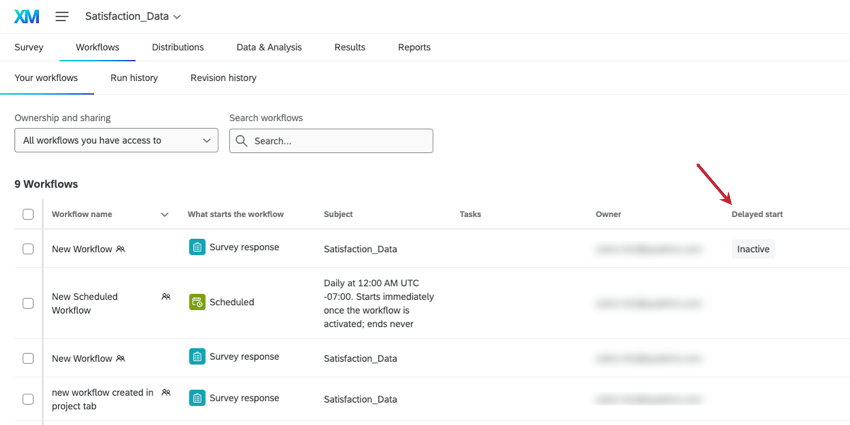Open the Run history tab
Viewport: 850px width, 425px height.
(134, 78)
